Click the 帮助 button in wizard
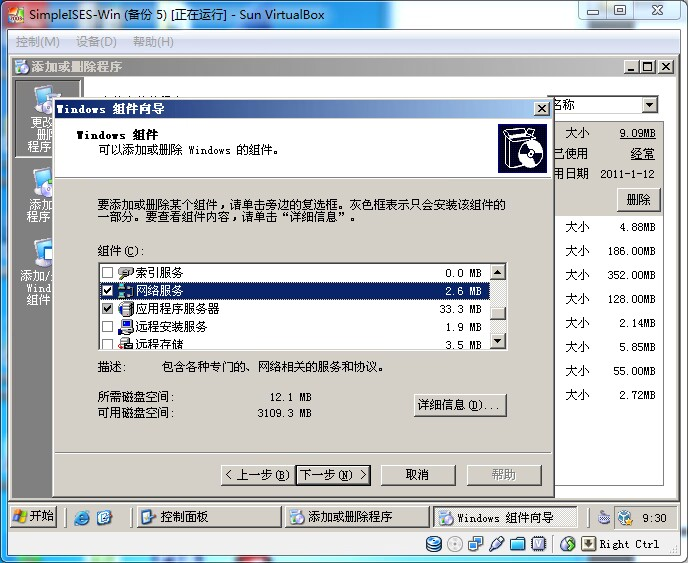Viewport: 688px width, 563px height. 504,475
